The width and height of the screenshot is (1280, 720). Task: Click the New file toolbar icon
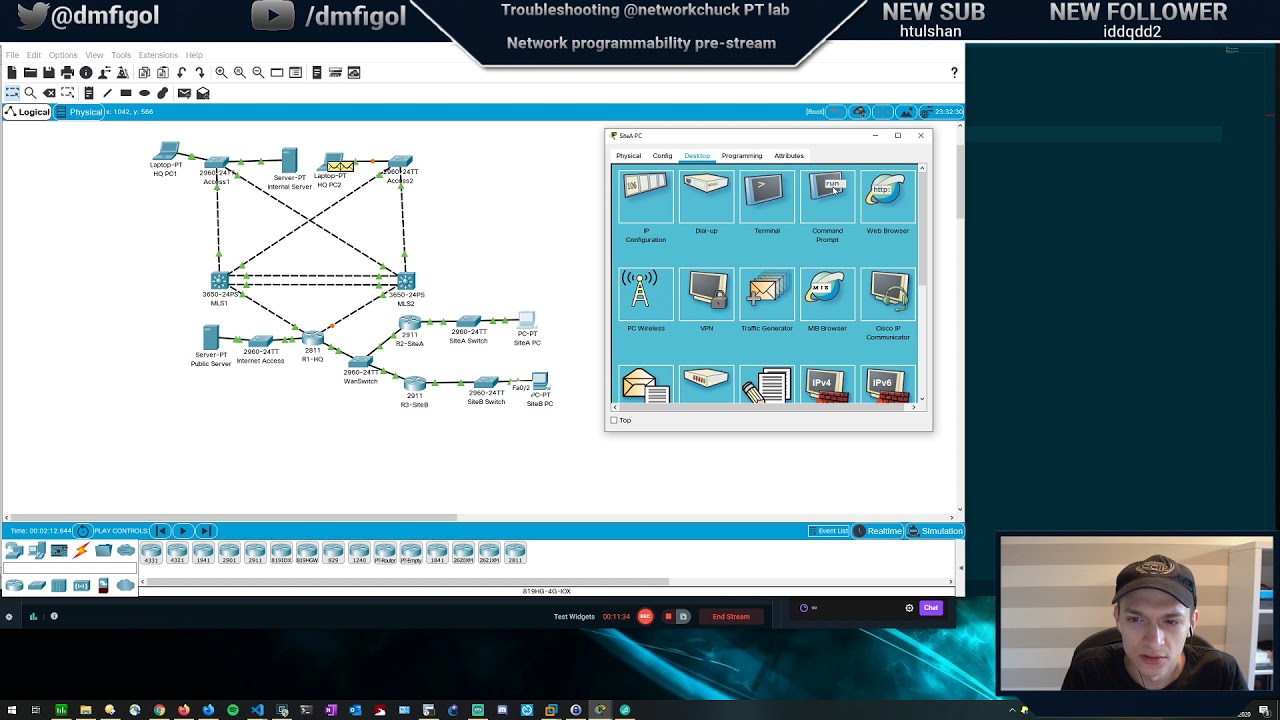point(12,72)
